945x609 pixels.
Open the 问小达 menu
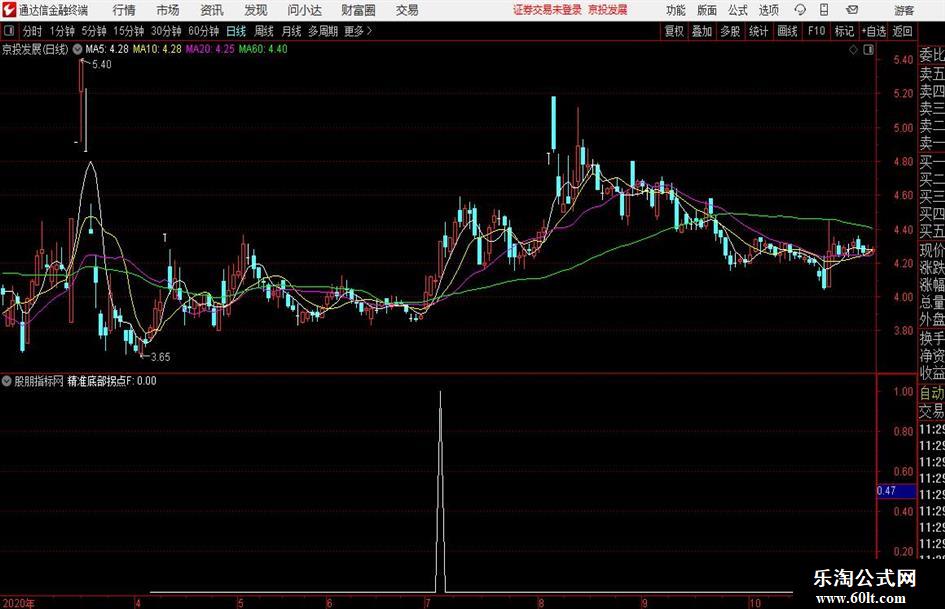(304, 10)
